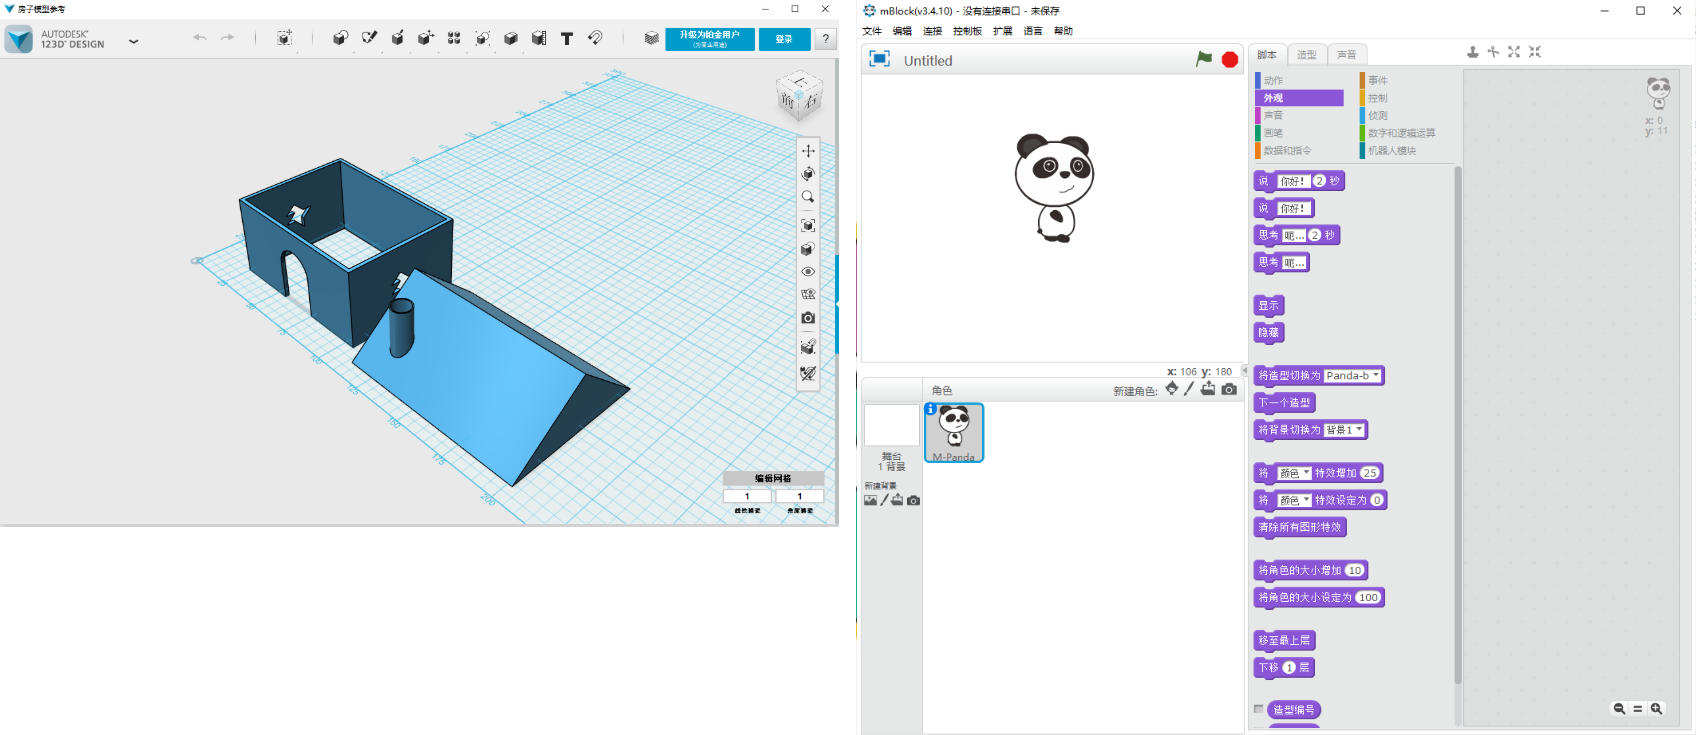
Task: Select the 控制 block category
Action: [x=1377, y=98]
